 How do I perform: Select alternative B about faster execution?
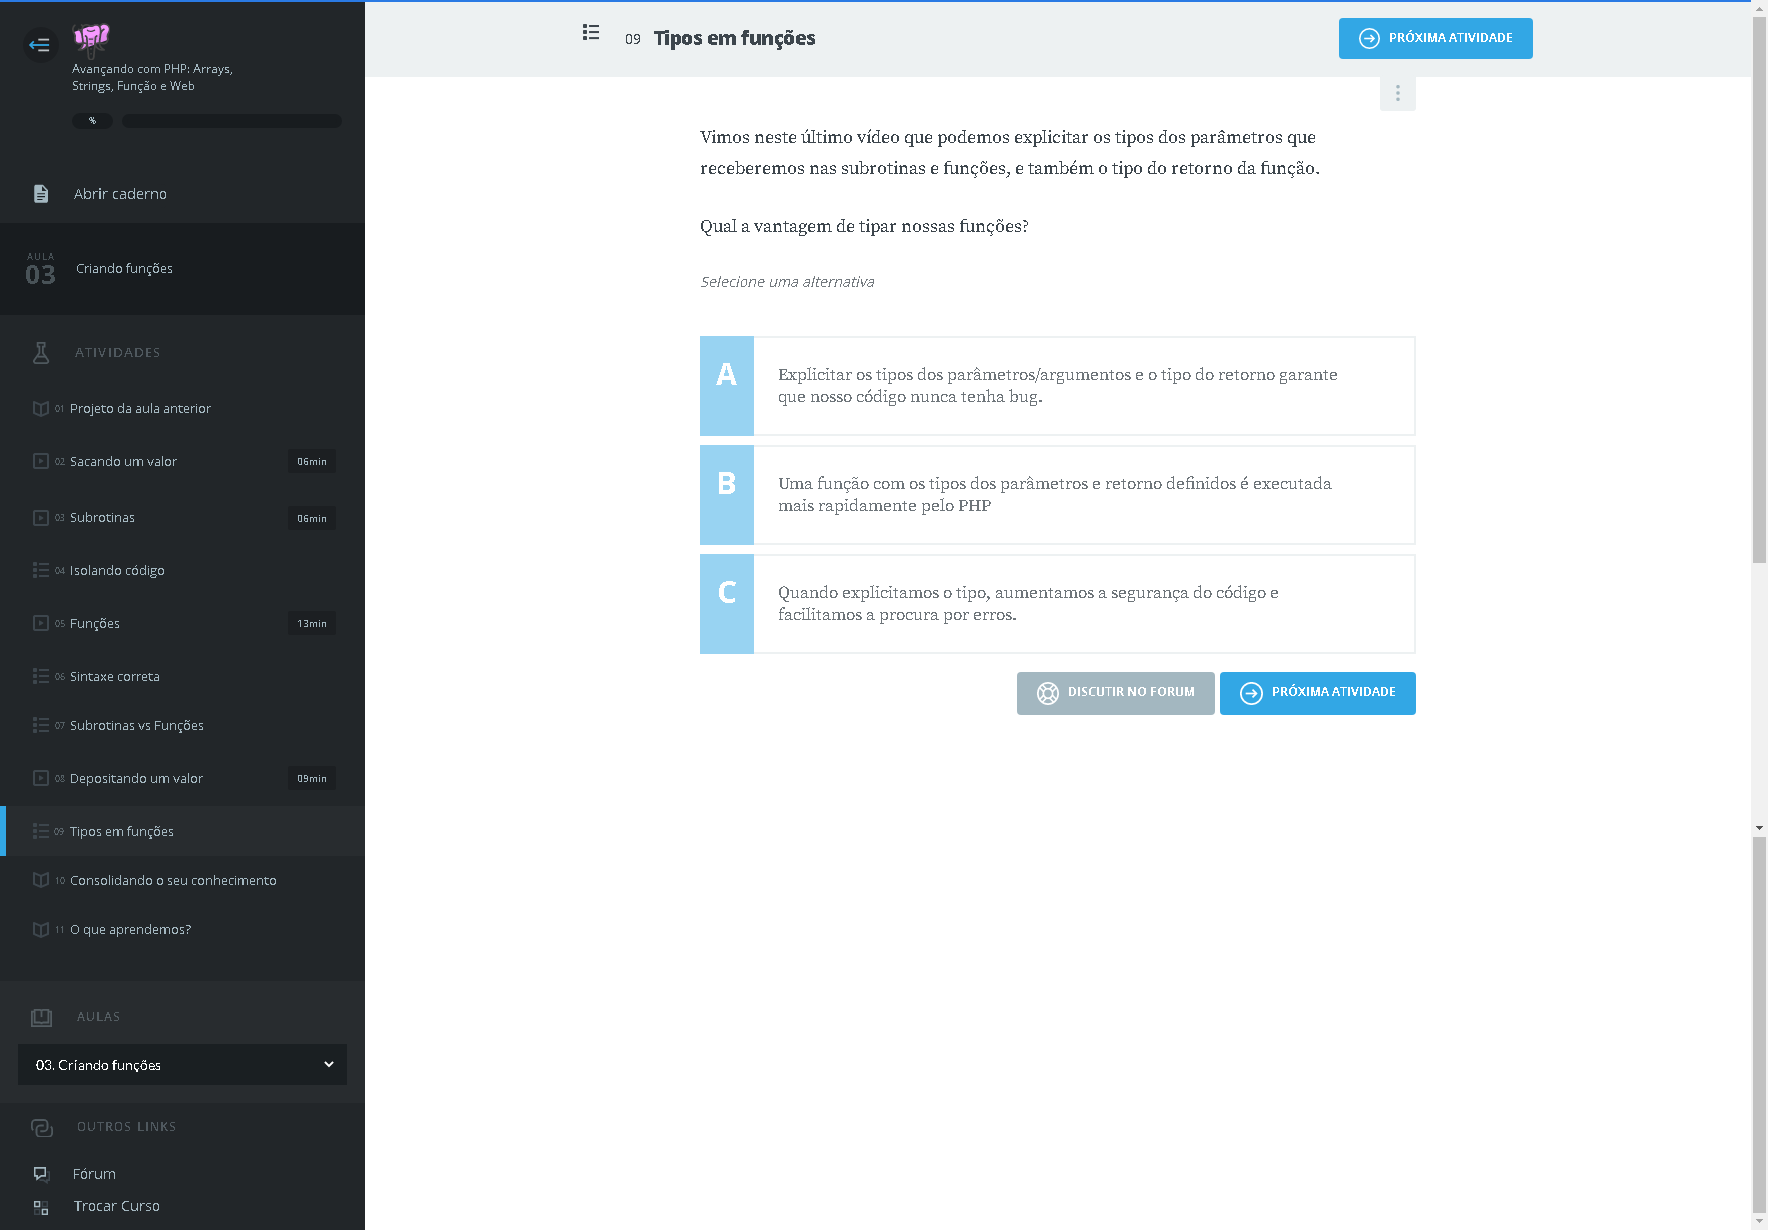1057,495
